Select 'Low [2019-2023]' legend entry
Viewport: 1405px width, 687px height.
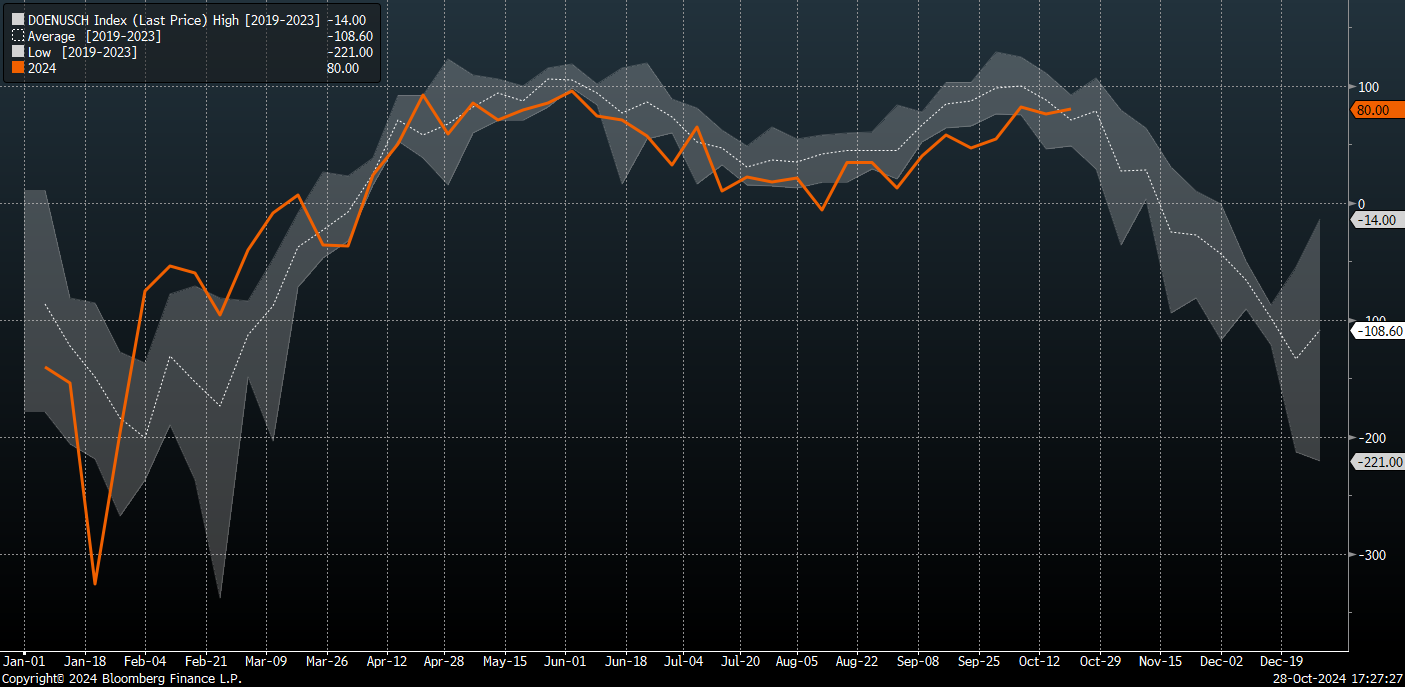click(82, 52)
